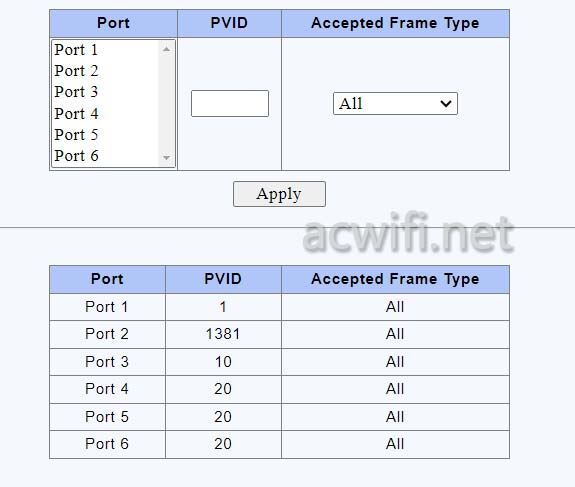
Task: Open the Accepted Frame Type dropdown
Action: click(395, 103)
